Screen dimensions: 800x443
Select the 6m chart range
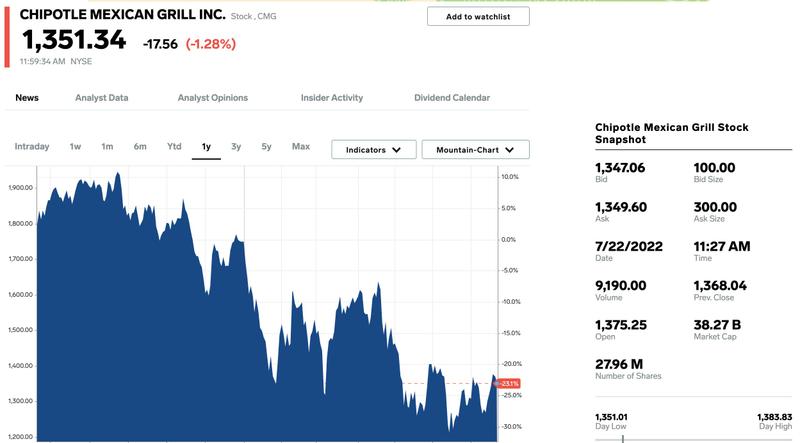[140, 146]
